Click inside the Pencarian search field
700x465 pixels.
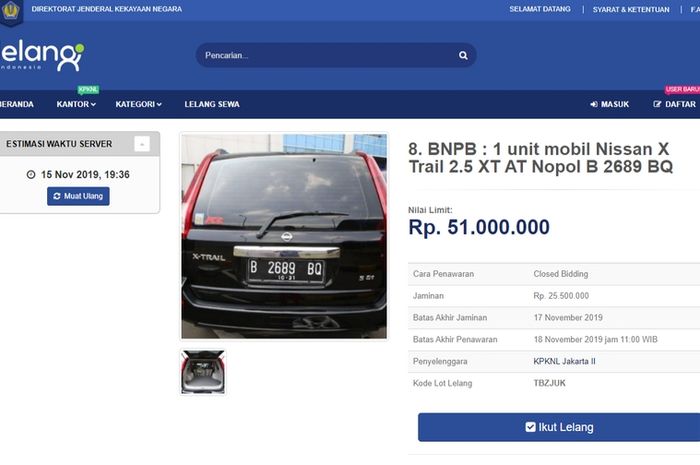click(328, 55)
